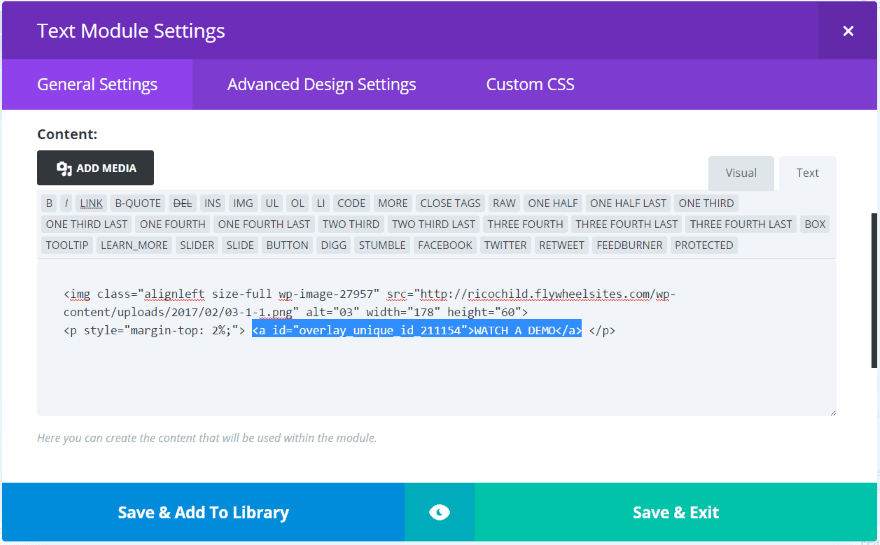Insert bold tag with B button
880x545 pixels.
tap(49, 203)
